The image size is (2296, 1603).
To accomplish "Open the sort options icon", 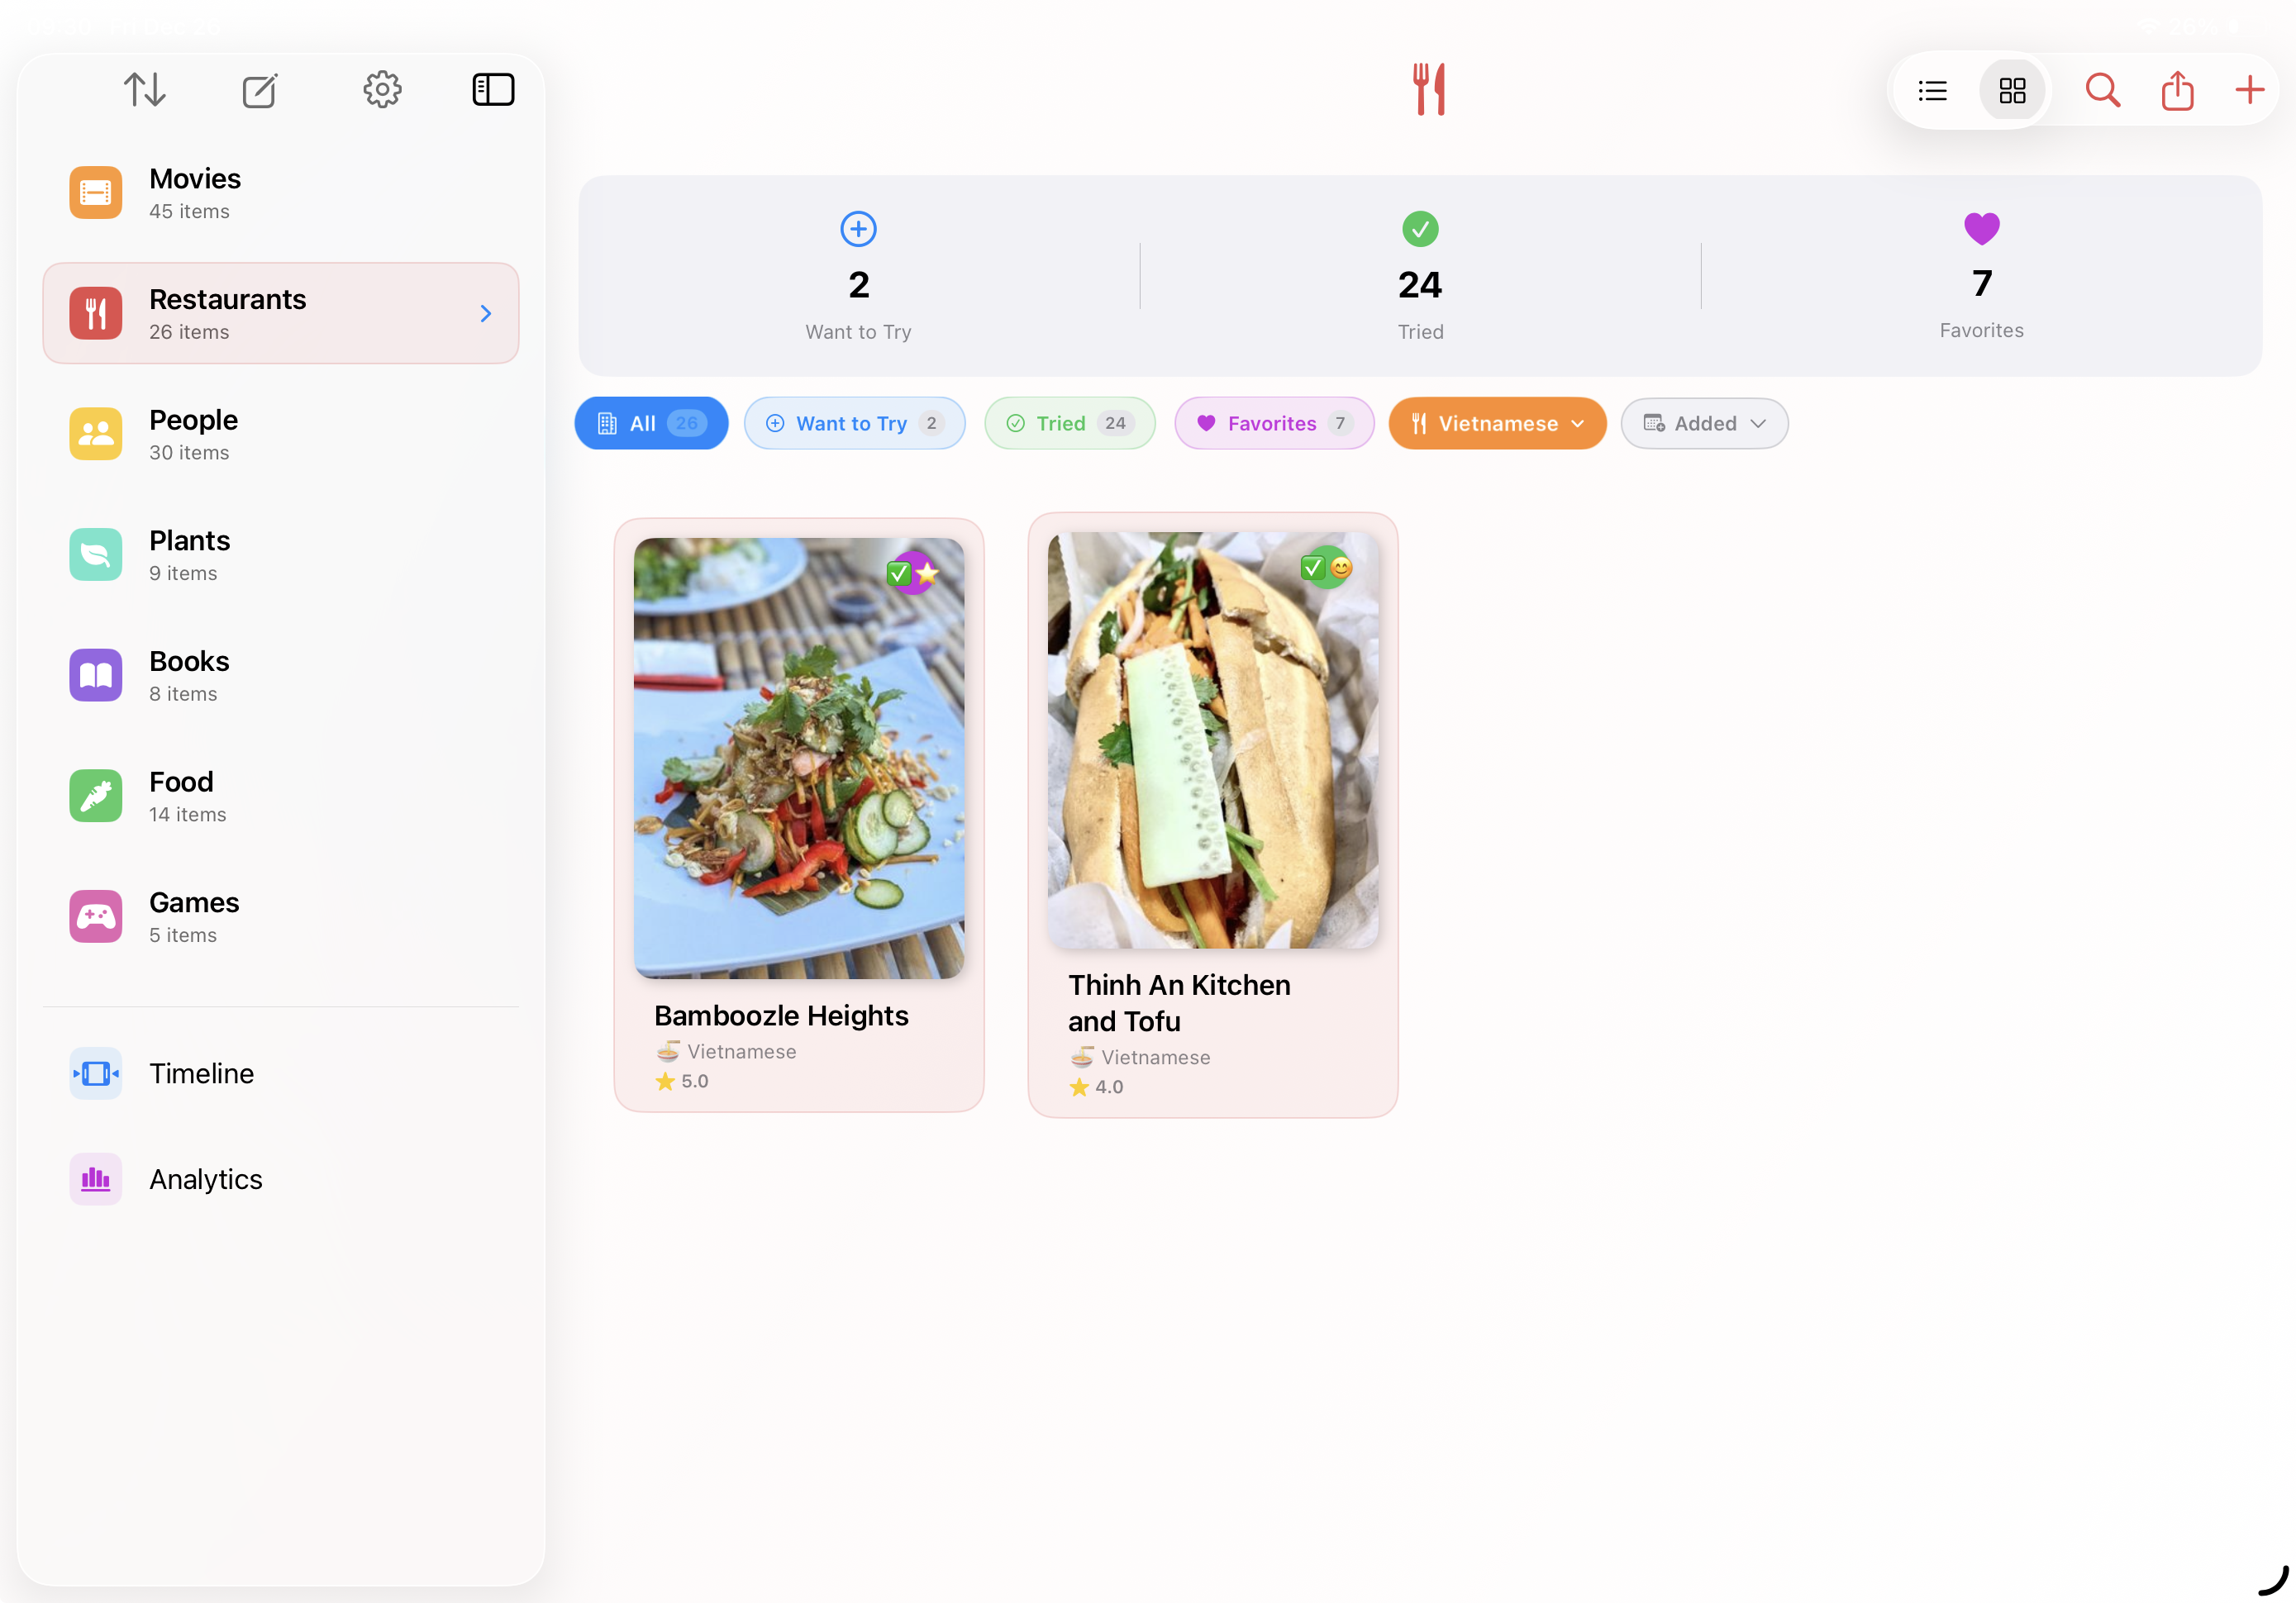I will (x=146, y=89).
